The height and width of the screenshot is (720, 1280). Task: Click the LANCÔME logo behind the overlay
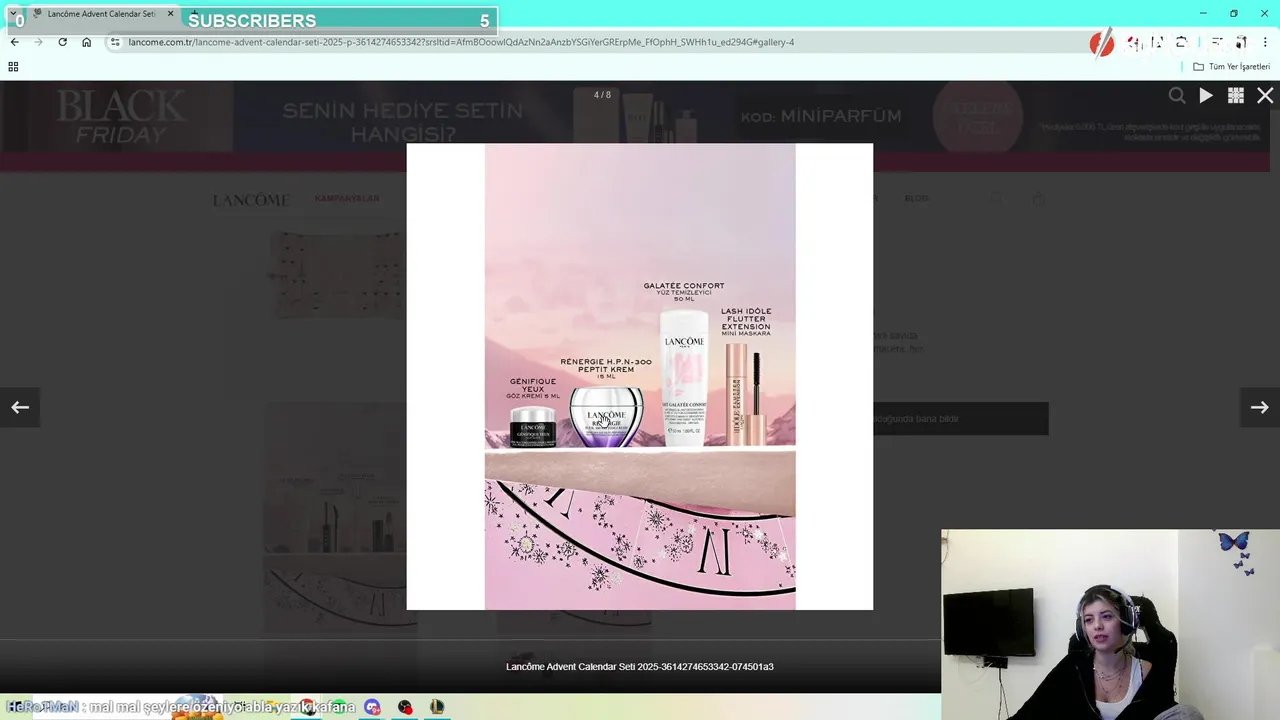(251, 200)
